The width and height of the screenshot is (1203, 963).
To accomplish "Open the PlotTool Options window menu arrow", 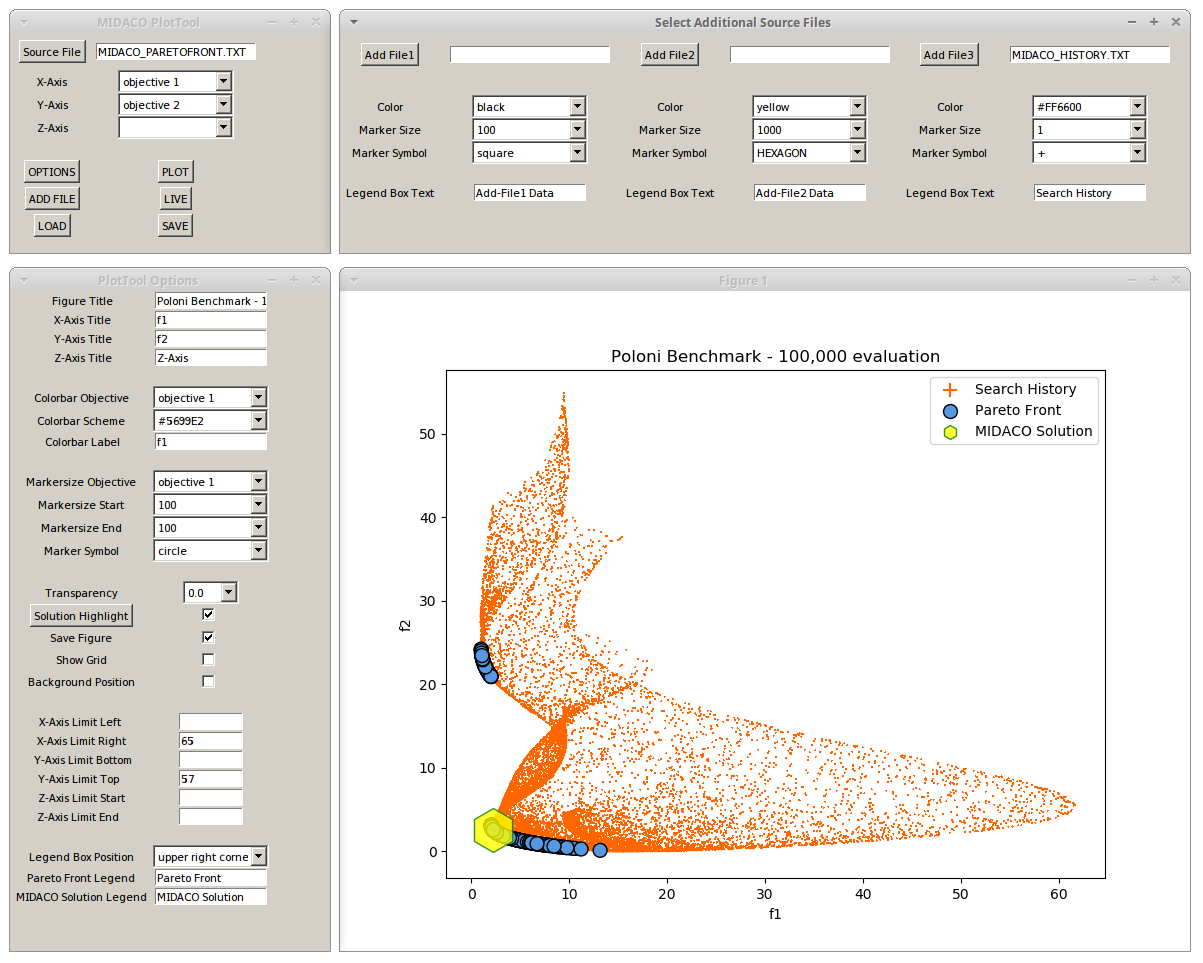I will (24, 281).
